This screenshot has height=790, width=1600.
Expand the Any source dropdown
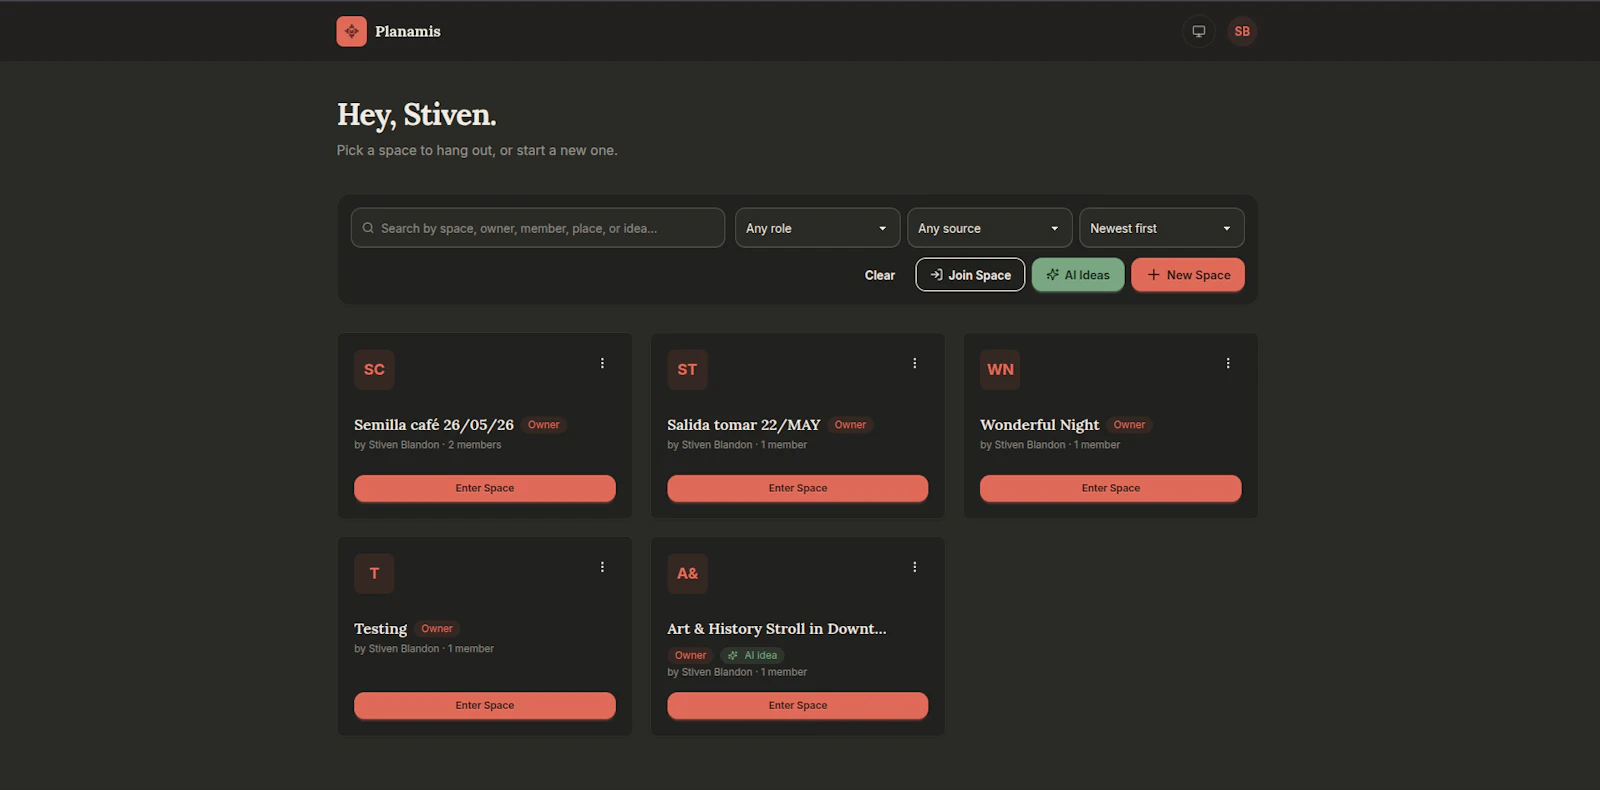[x=989, y=228]
